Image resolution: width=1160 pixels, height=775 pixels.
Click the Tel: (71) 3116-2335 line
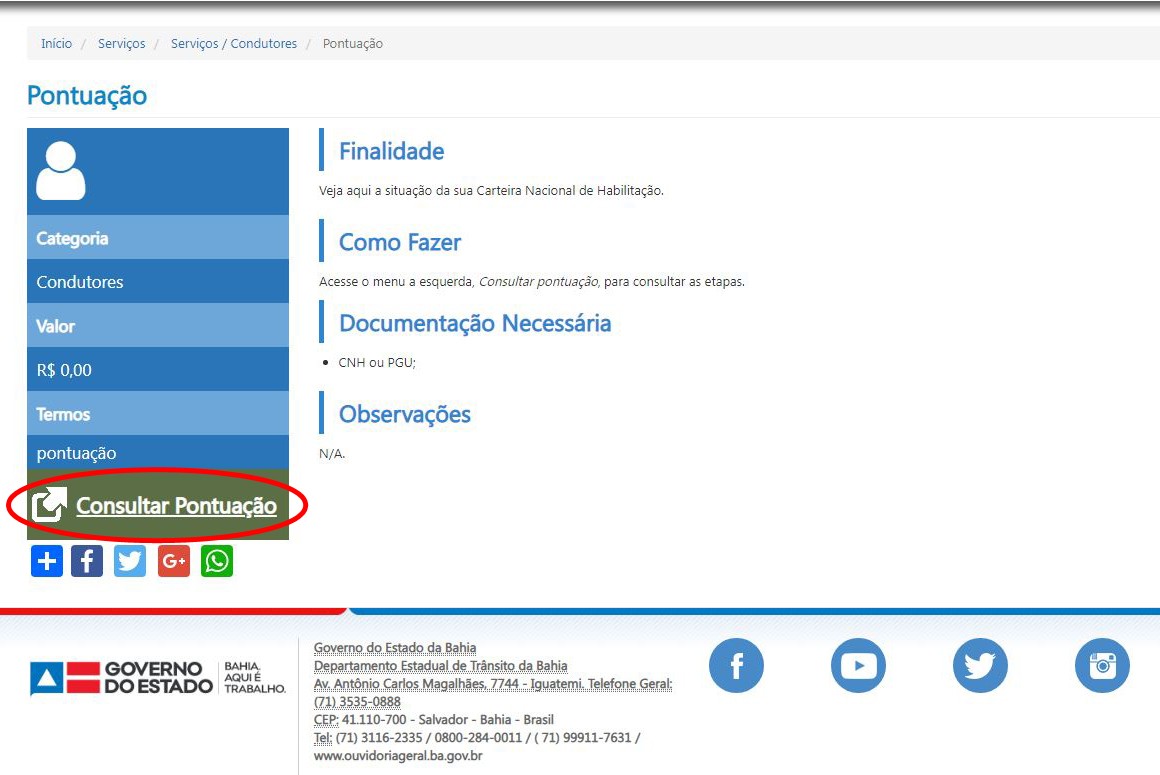(477, 737)
